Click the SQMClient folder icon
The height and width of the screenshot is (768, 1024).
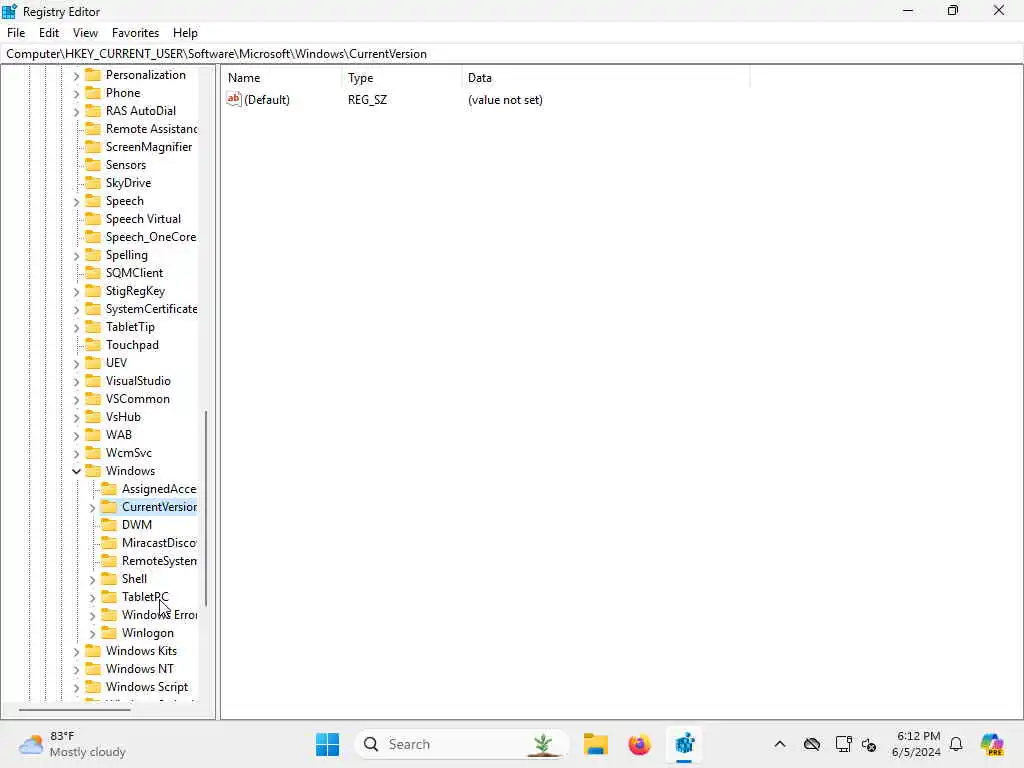[x=93, y=272]
